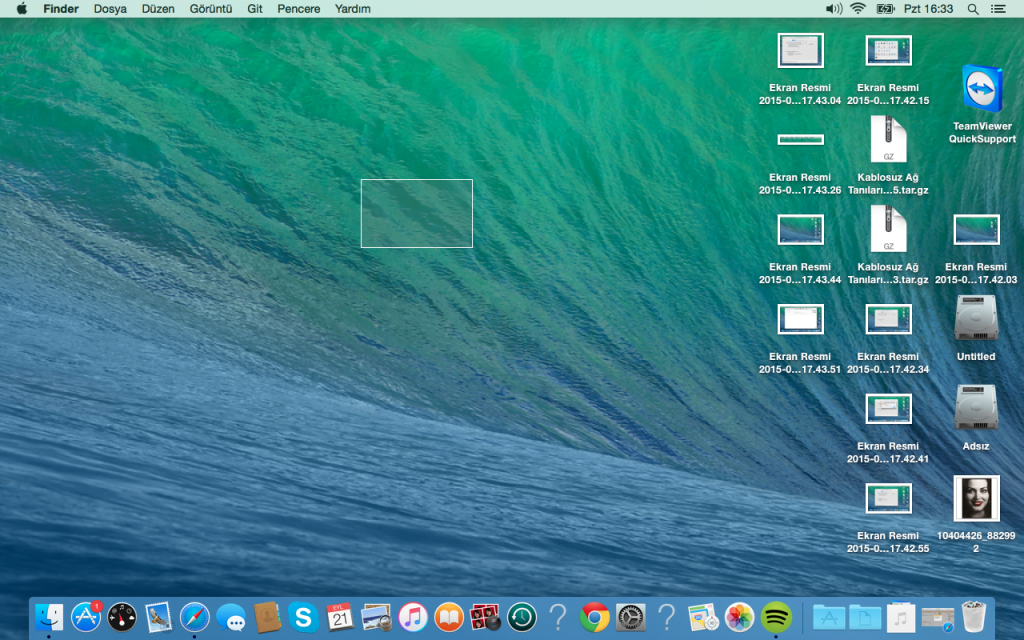Select the portrait photo 10404426_88299 thumbnail

pyautogui.click(x=976, y=498)
